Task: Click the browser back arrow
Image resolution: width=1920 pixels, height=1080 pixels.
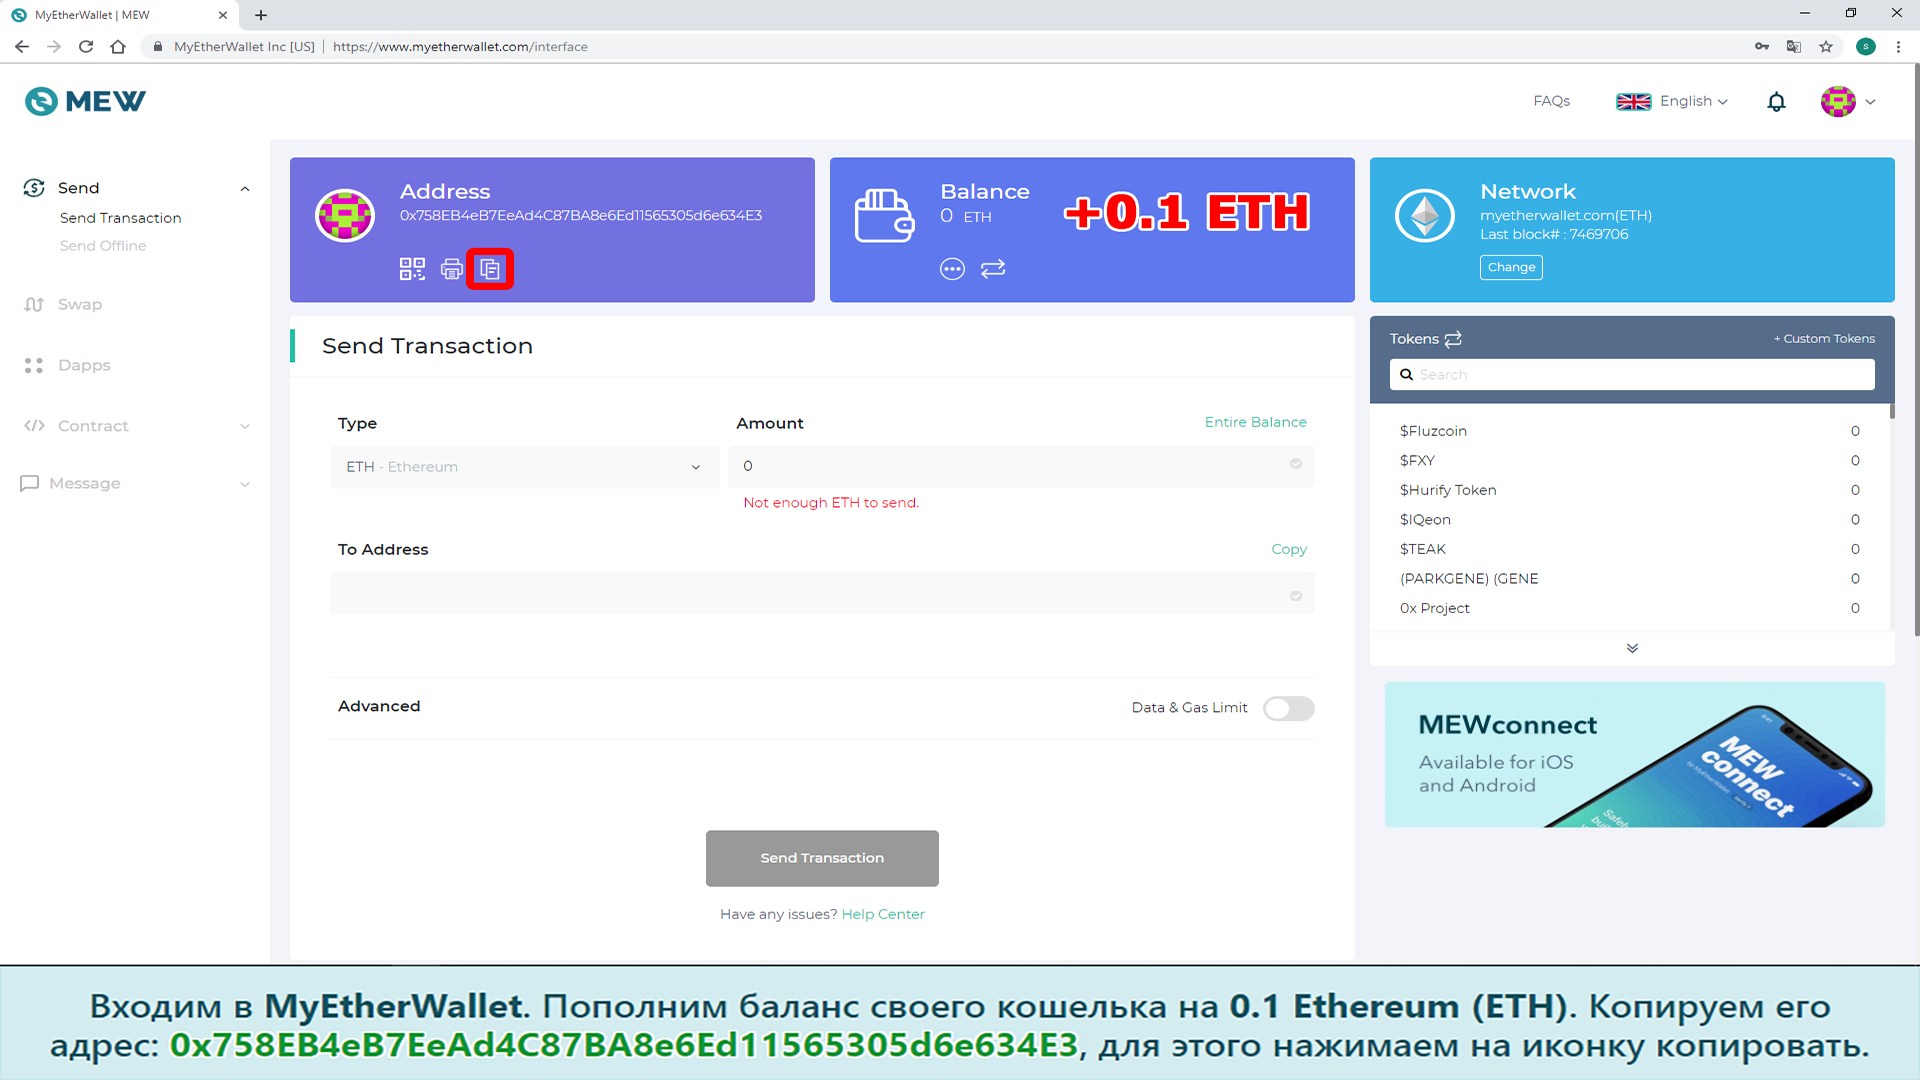Action: (22, 47)
